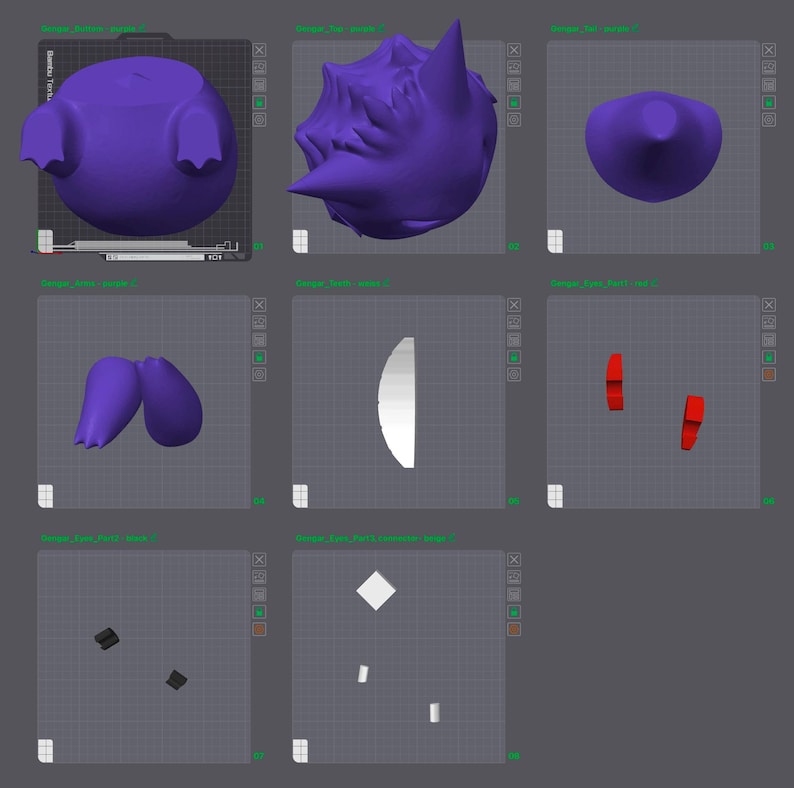Edit Gengar_Eyes_Part3 connector plate name with pencil icon
The width and height of the screenshot is (794, 788).
452,537
